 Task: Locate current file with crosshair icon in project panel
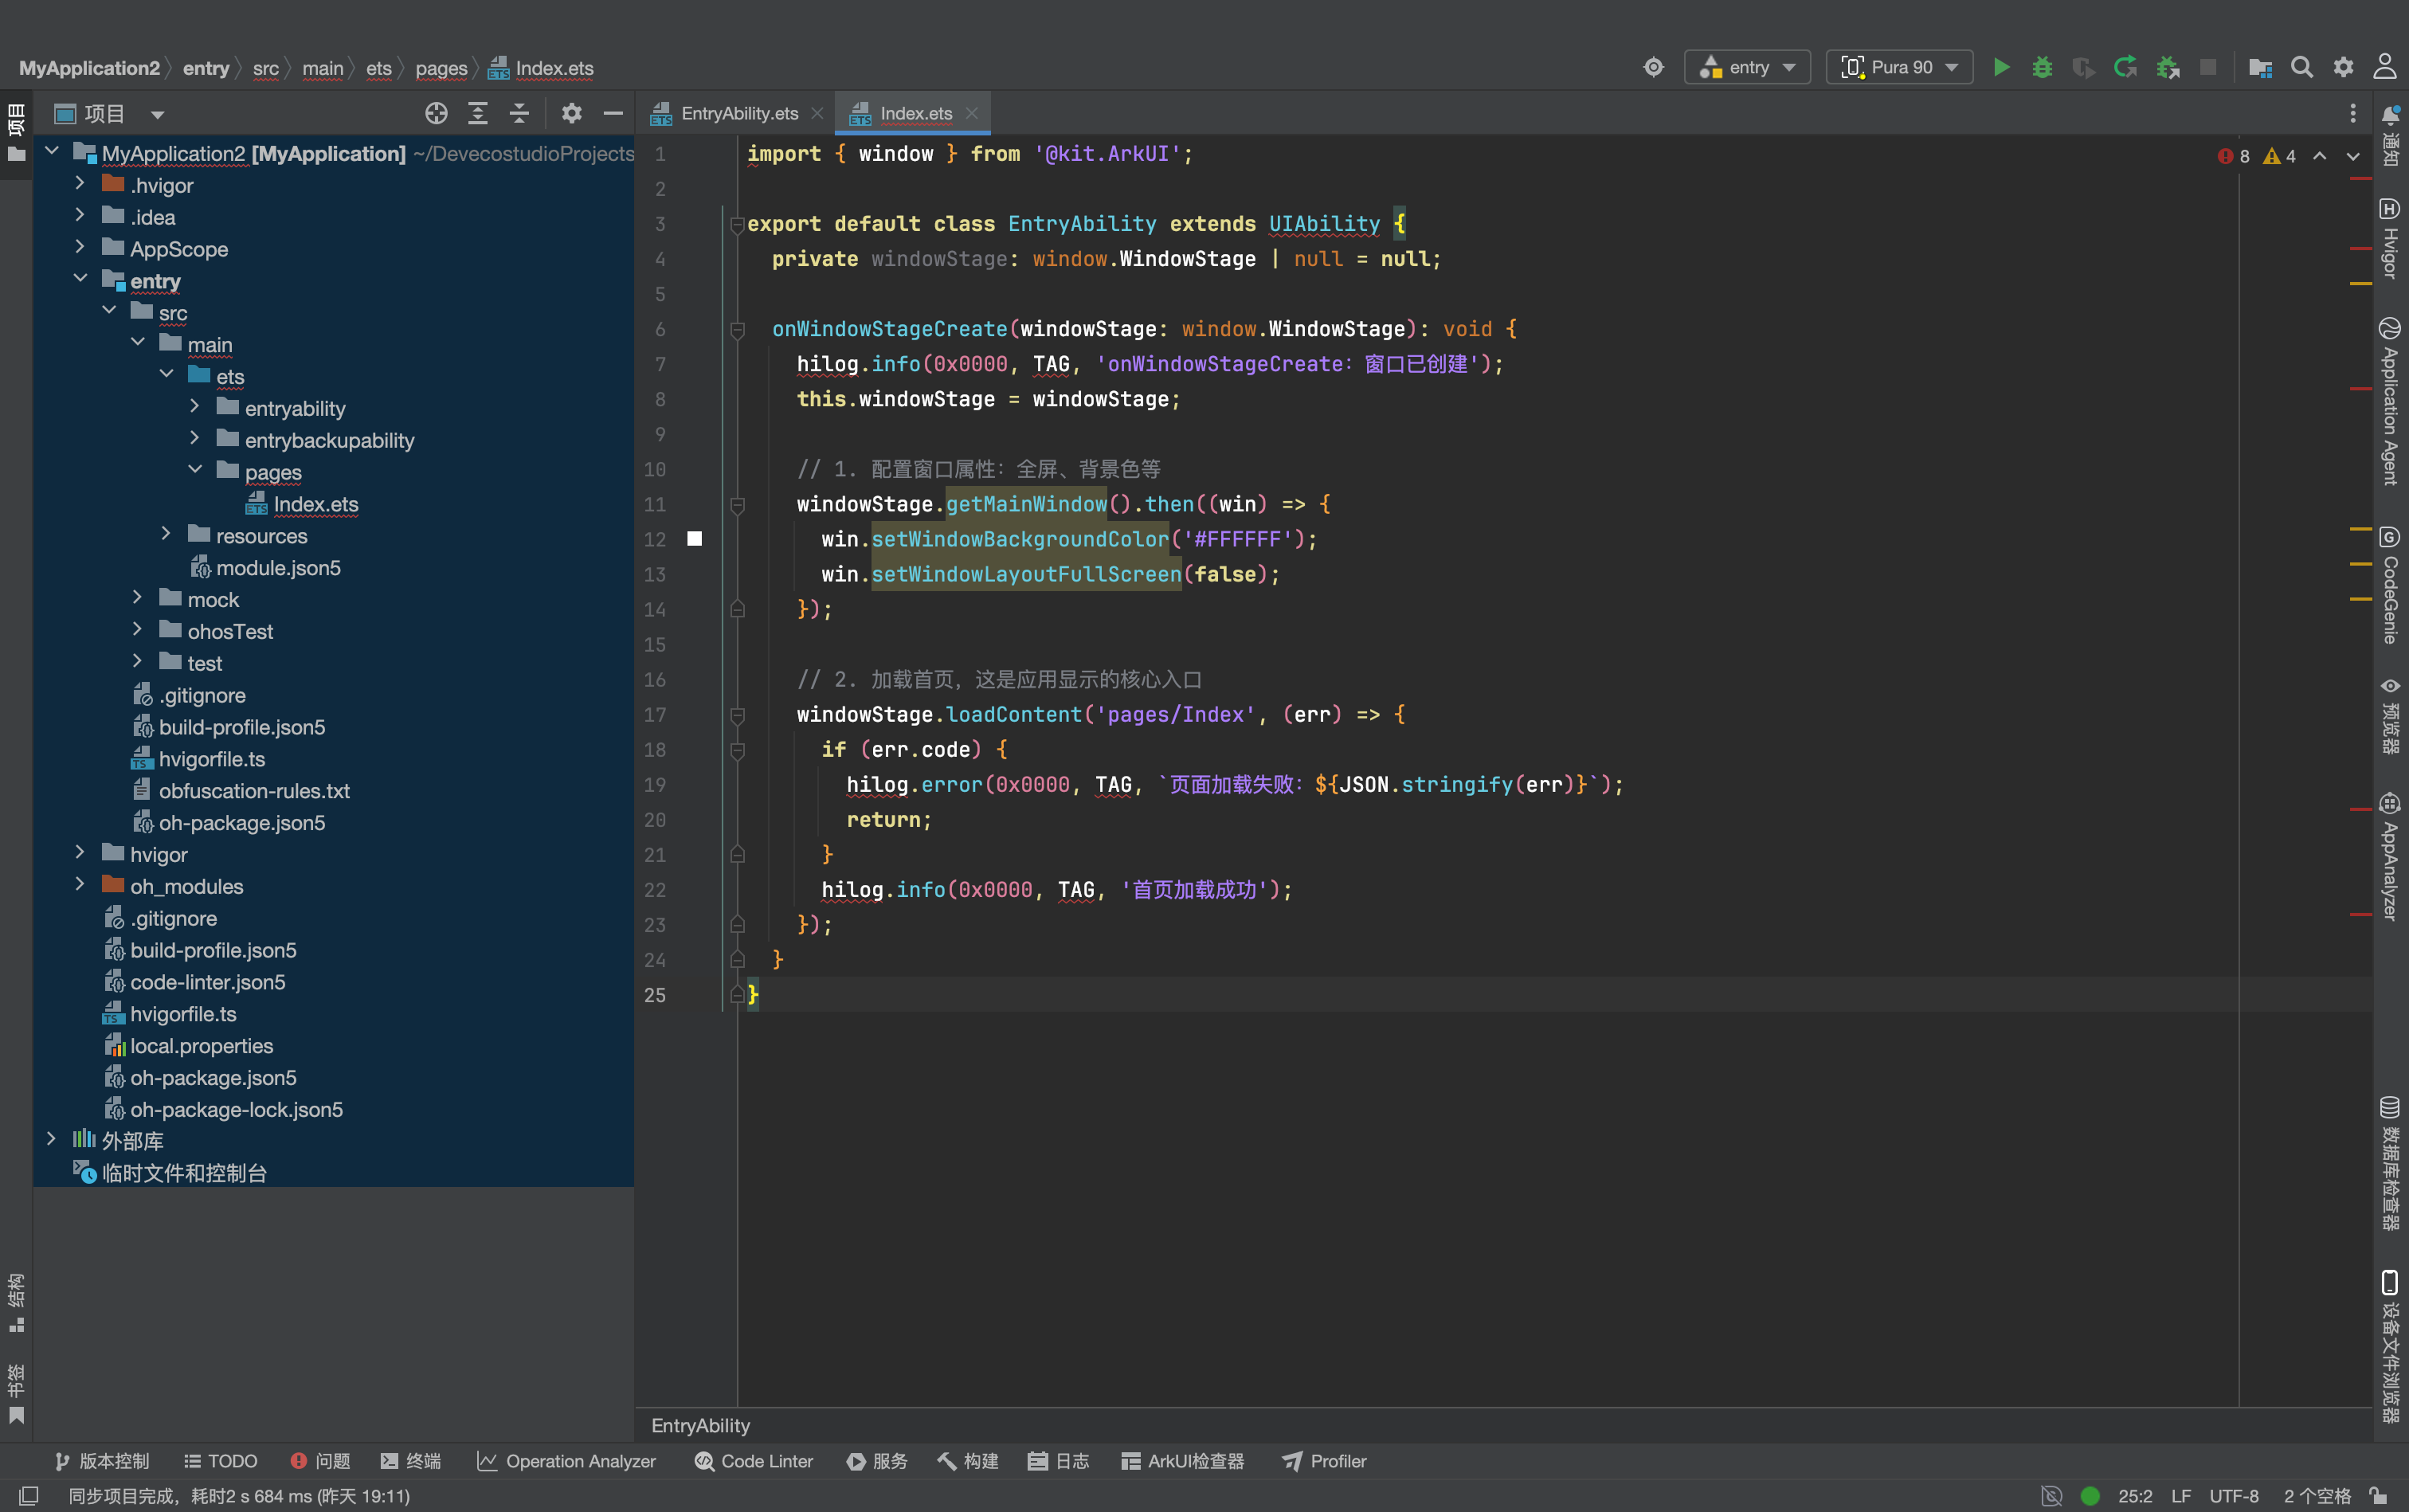436,113
